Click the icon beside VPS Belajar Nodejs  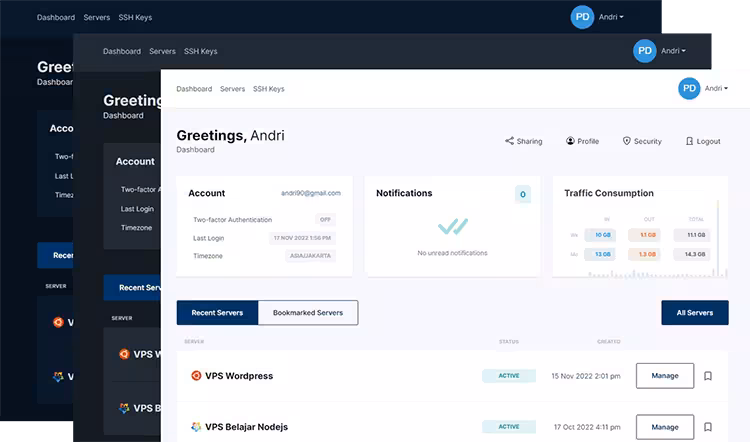tap(196, 427)
